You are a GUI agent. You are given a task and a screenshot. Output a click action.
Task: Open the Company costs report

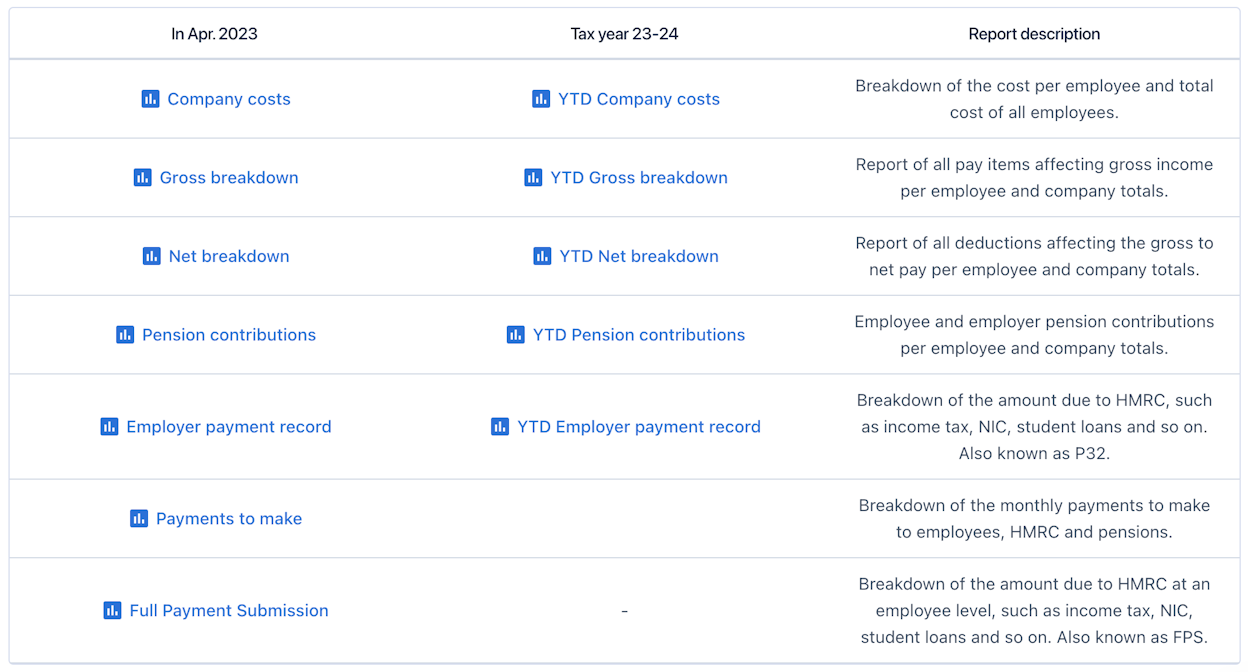[229, 99]
